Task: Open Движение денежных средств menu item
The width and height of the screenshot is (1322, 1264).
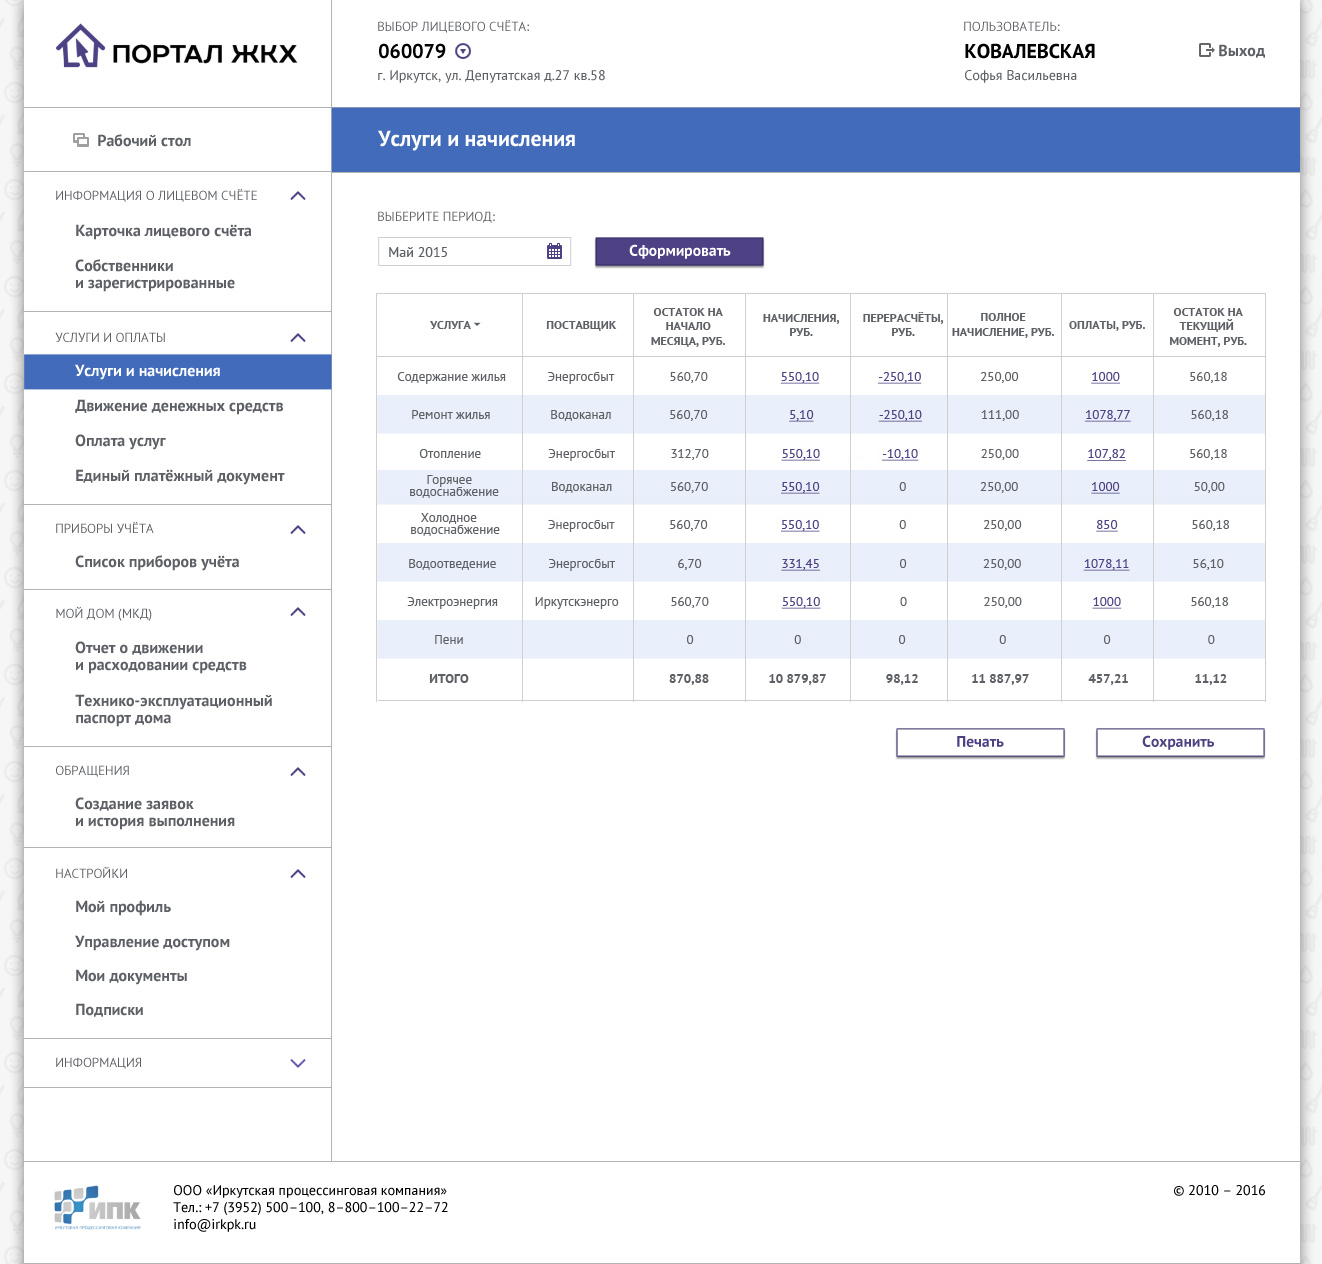Action: (179, 406)
